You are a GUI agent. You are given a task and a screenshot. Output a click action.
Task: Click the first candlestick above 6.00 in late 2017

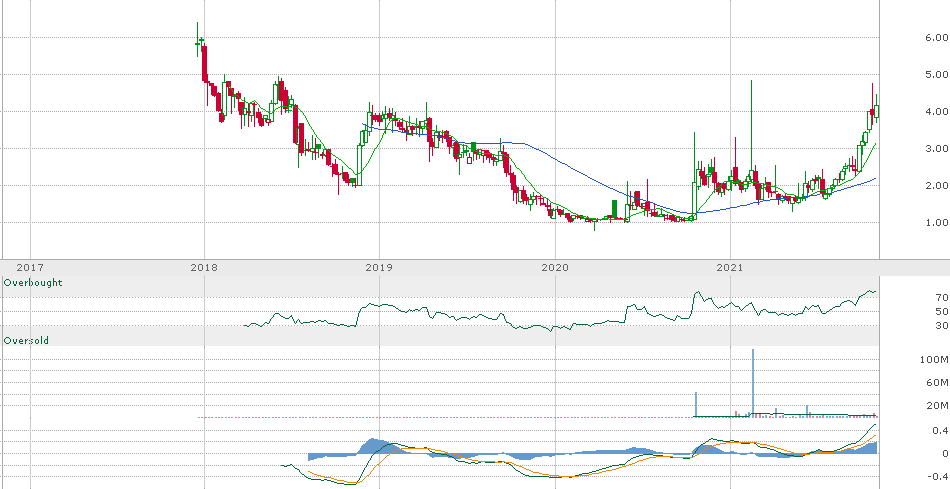(x=198, y=39)
